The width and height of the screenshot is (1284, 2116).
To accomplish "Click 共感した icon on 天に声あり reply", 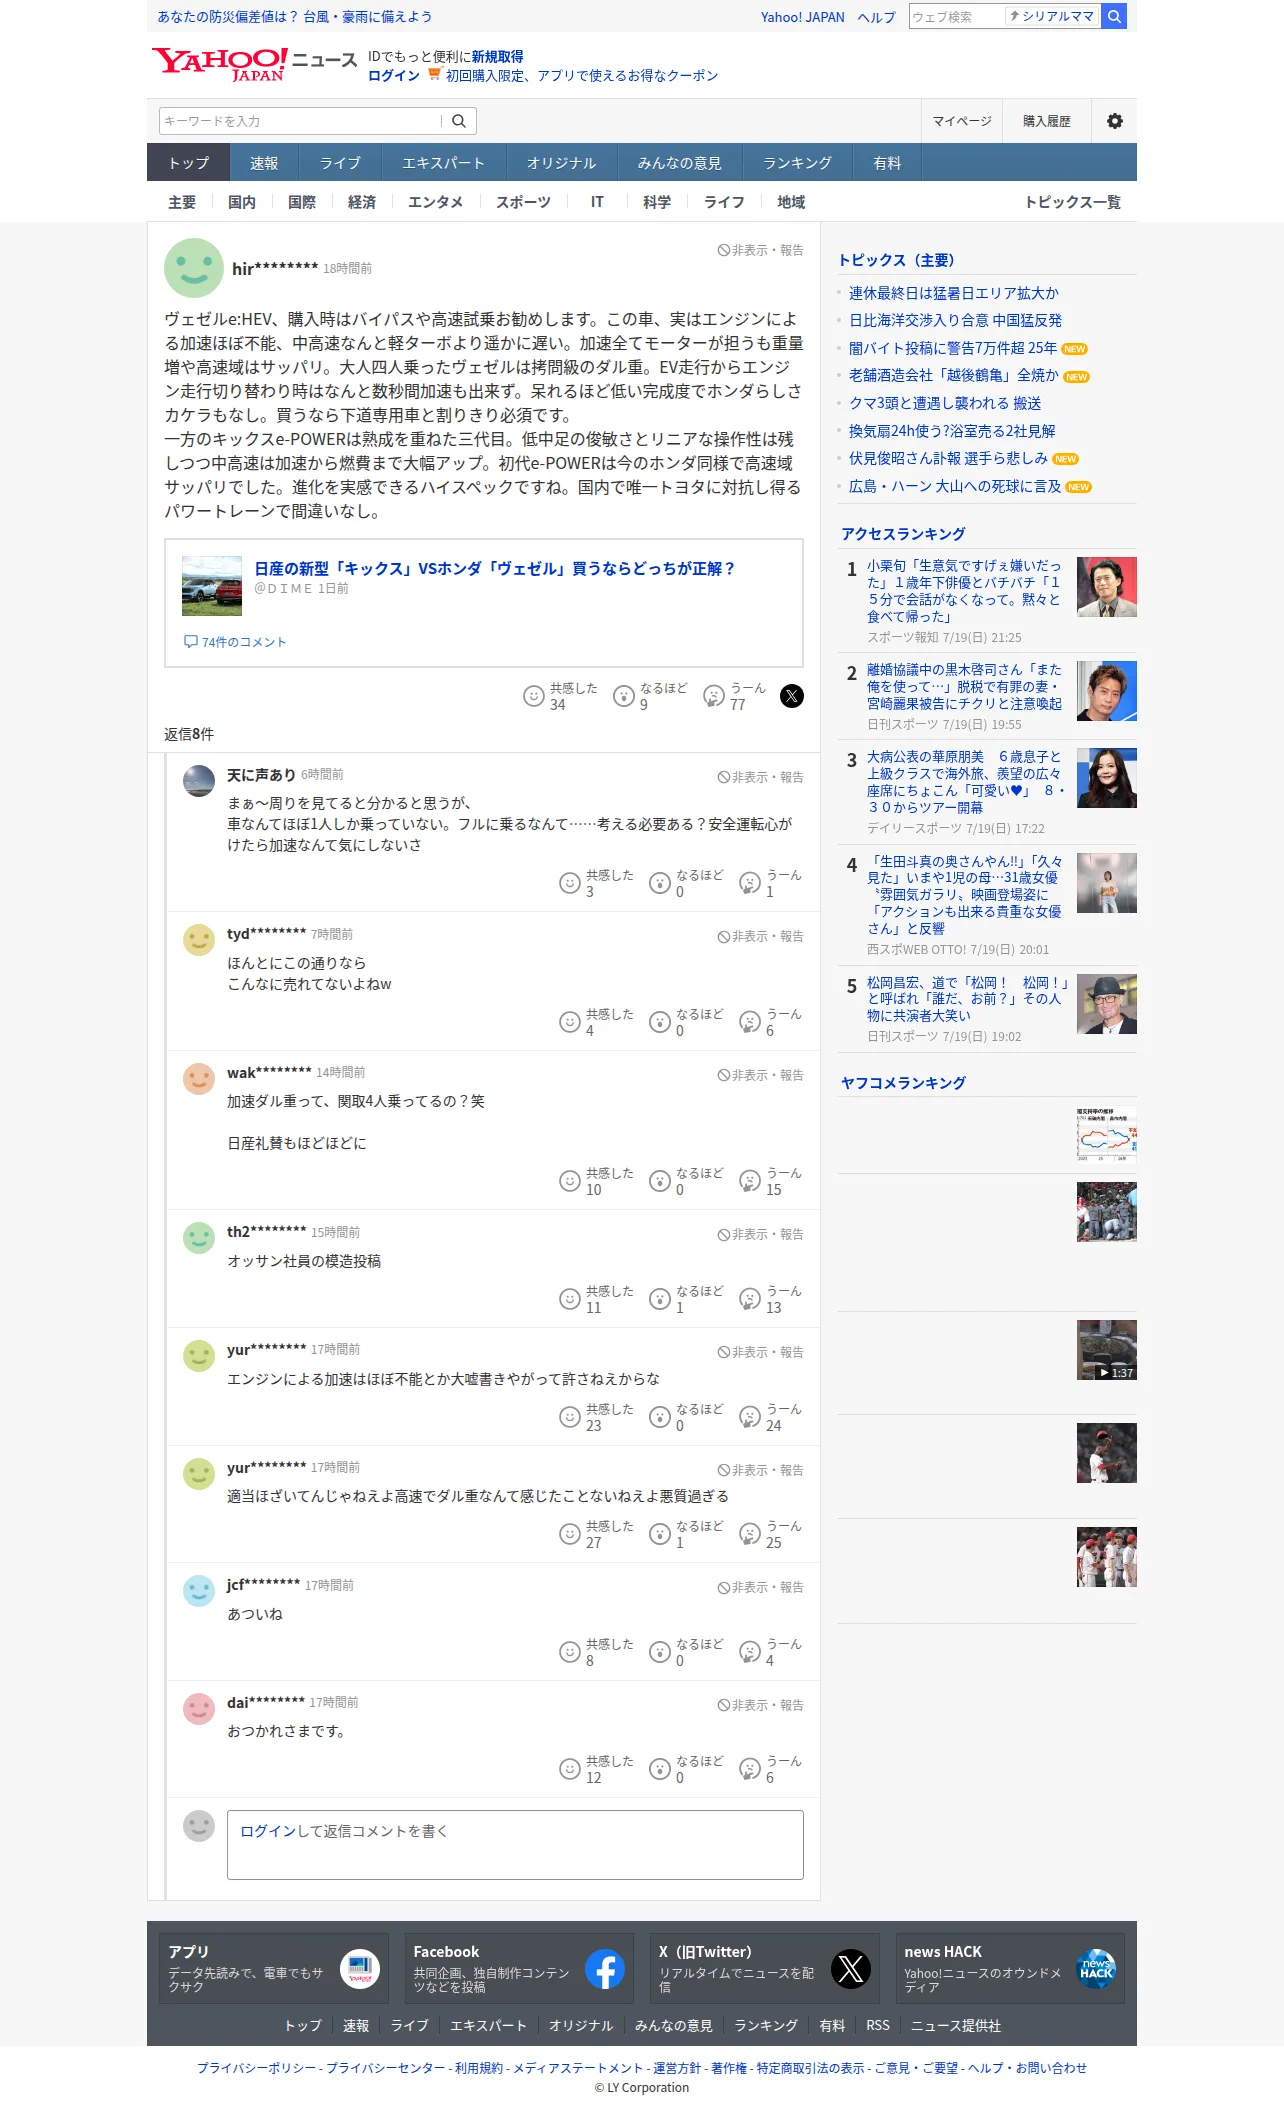I will (x=570, y=883).
